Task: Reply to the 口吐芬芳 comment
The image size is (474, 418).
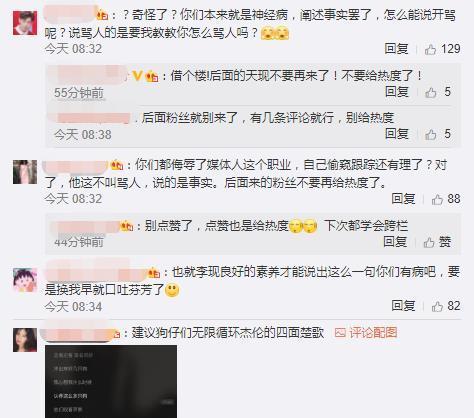Action: (403, 306)
